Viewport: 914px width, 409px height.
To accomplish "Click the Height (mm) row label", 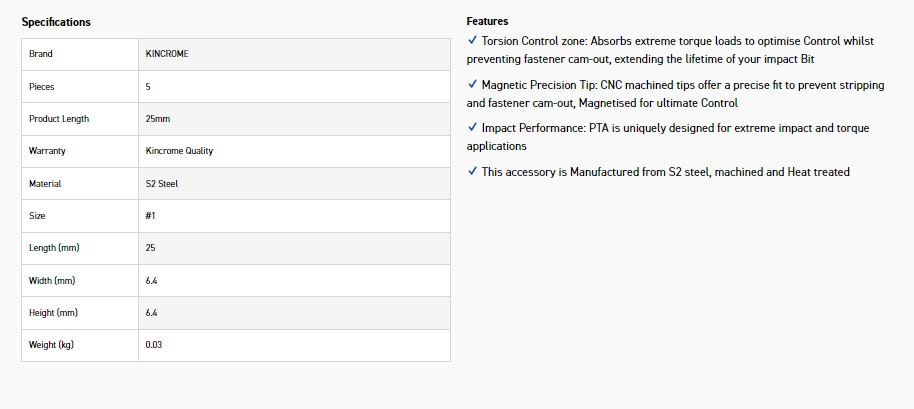I will (x=53, y=313).
